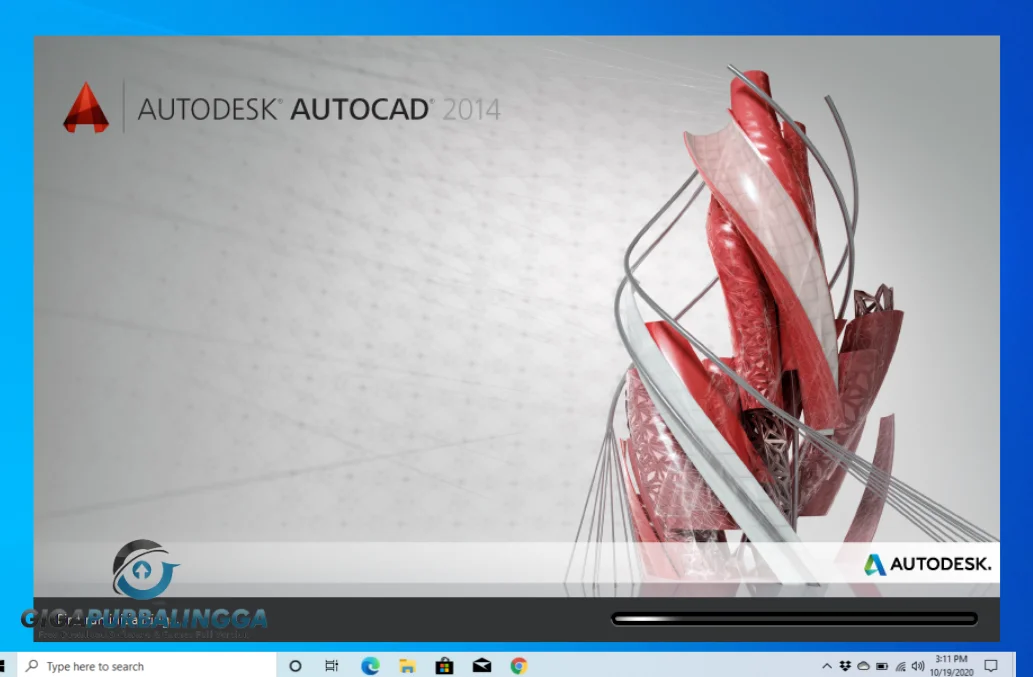Open Cortana circle icon in taskbar
The height and width of the screenshot is (677, 1033).
(295, 666)
